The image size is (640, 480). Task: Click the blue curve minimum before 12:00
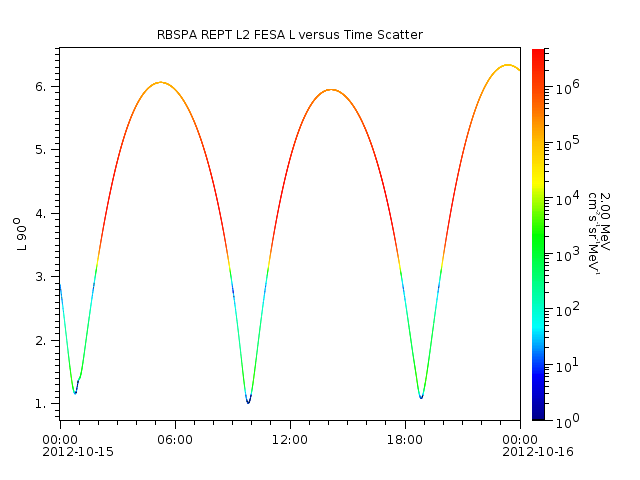click(248, 401)
